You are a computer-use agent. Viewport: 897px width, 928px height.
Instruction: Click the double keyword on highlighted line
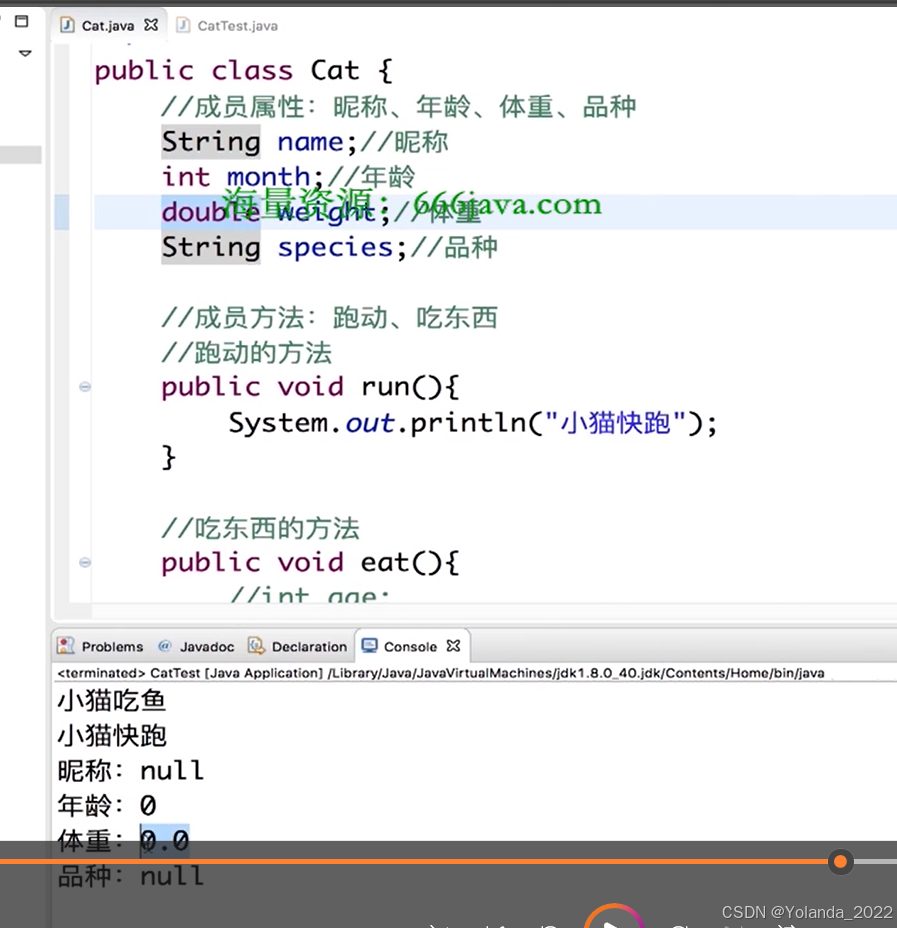point(210,212)
